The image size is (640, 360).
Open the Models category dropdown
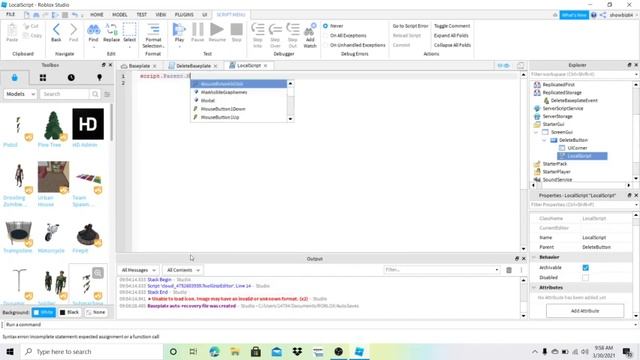(20, 94)
